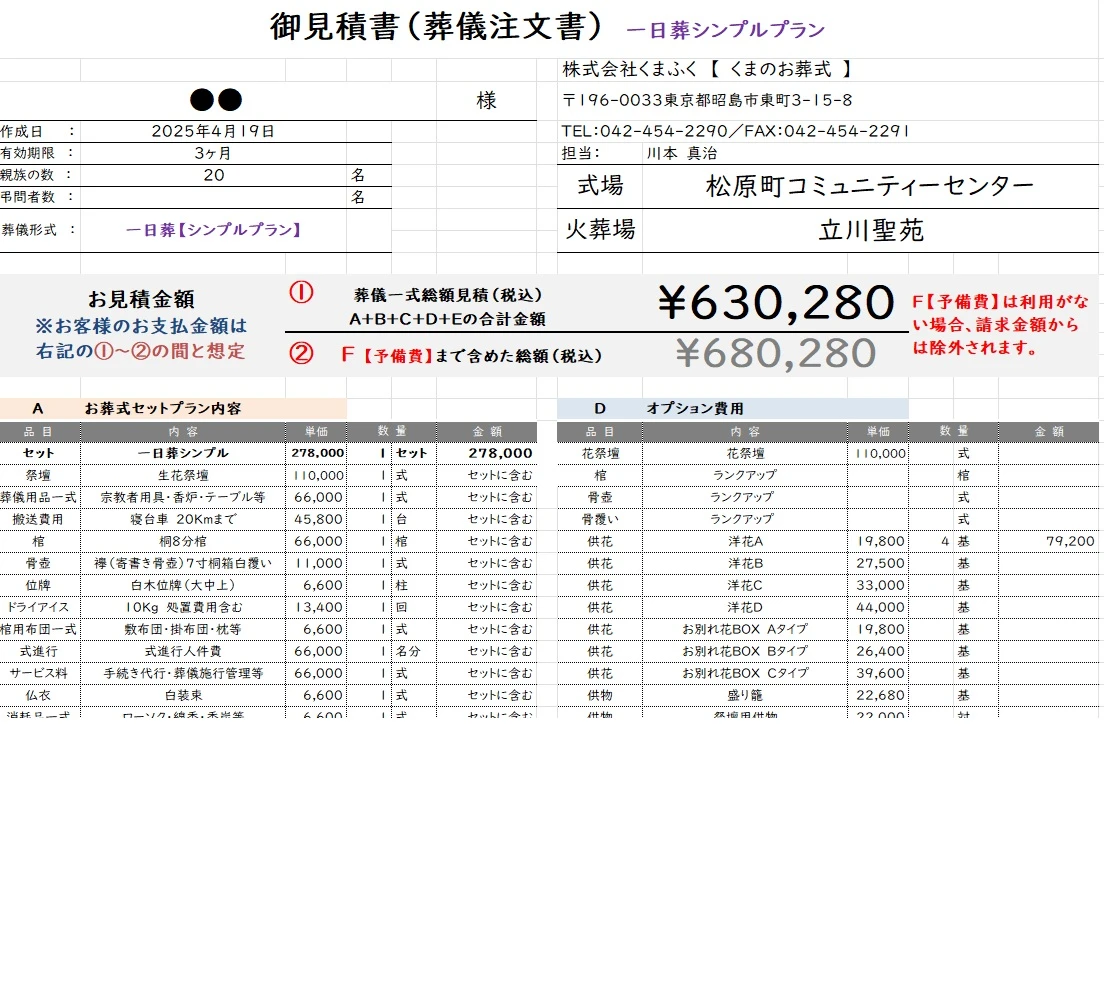1104x992 pixels.
Task: Select the 盛り籠 unit price 22,680
Action: [879, 695]
